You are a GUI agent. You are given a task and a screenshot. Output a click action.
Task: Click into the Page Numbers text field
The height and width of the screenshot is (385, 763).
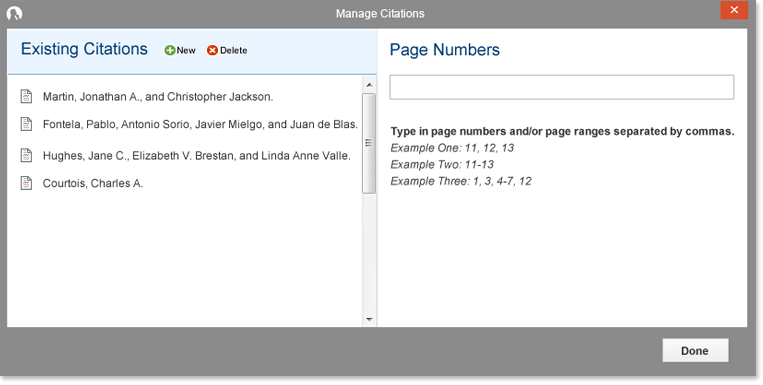coord(562,87)
